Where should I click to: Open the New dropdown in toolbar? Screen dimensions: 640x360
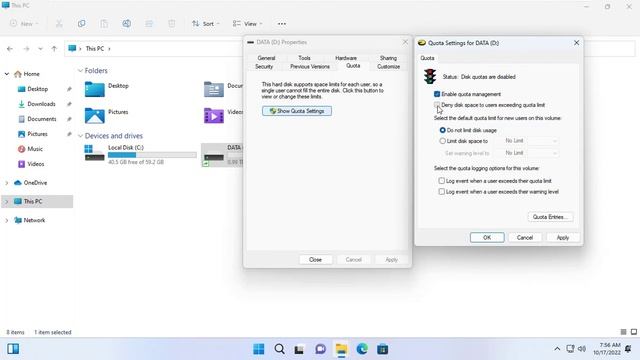pyautogui.click(x=24, y=24)
